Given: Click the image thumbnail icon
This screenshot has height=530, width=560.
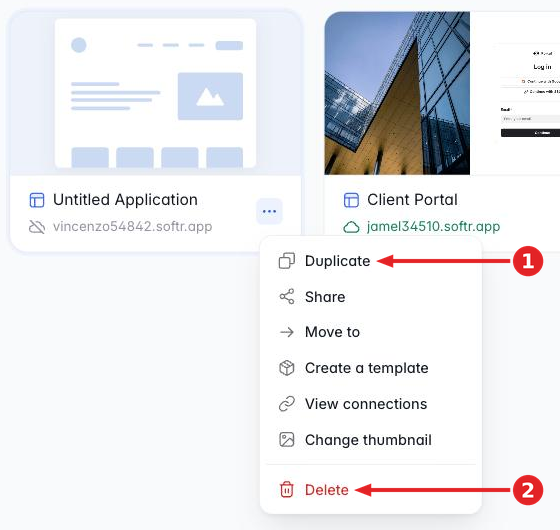Looking at the screenshot, I should (287, 440).
